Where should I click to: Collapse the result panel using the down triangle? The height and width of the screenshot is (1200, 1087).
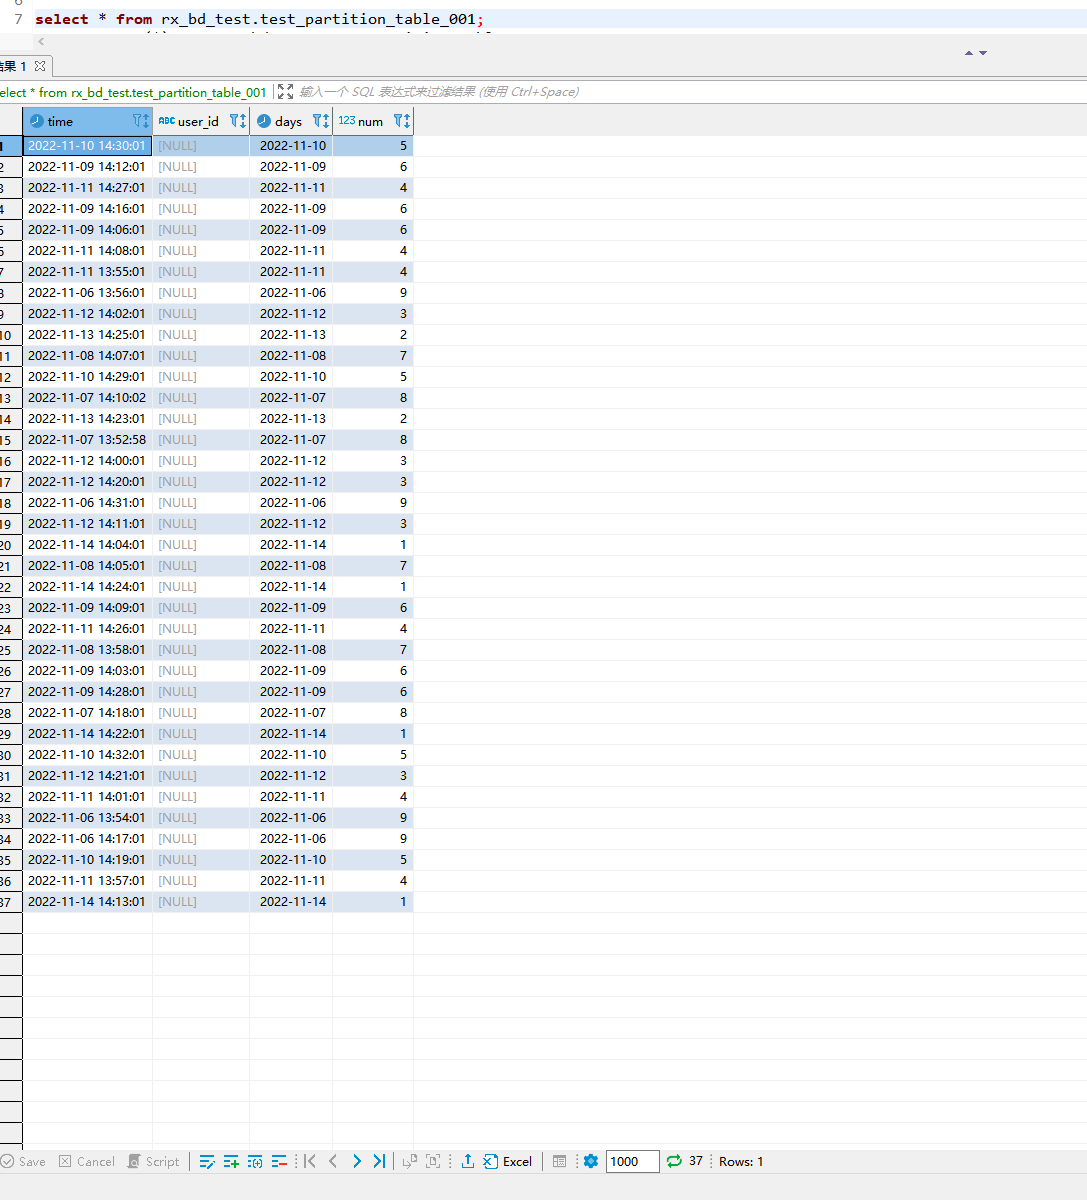[x=983, y=53]
